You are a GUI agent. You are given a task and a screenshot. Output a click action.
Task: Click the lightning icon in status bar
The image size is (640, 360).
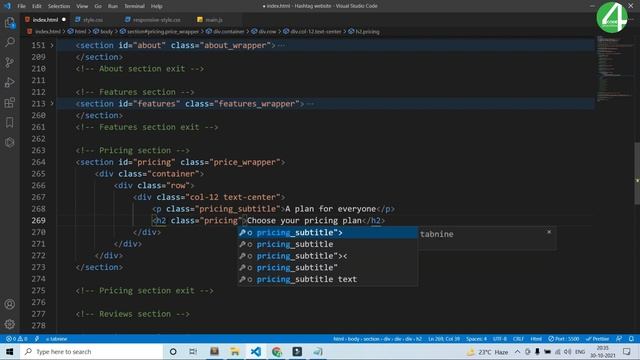click(x=37, y=339)
